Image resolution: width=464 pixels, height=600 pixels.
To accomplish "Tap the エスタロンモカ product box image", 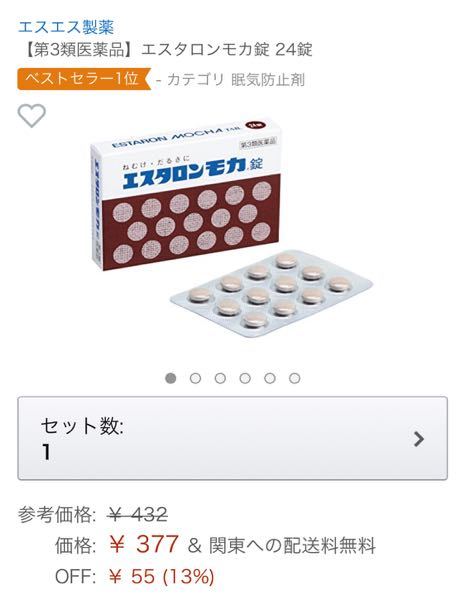I will click(x=186, y=194).
